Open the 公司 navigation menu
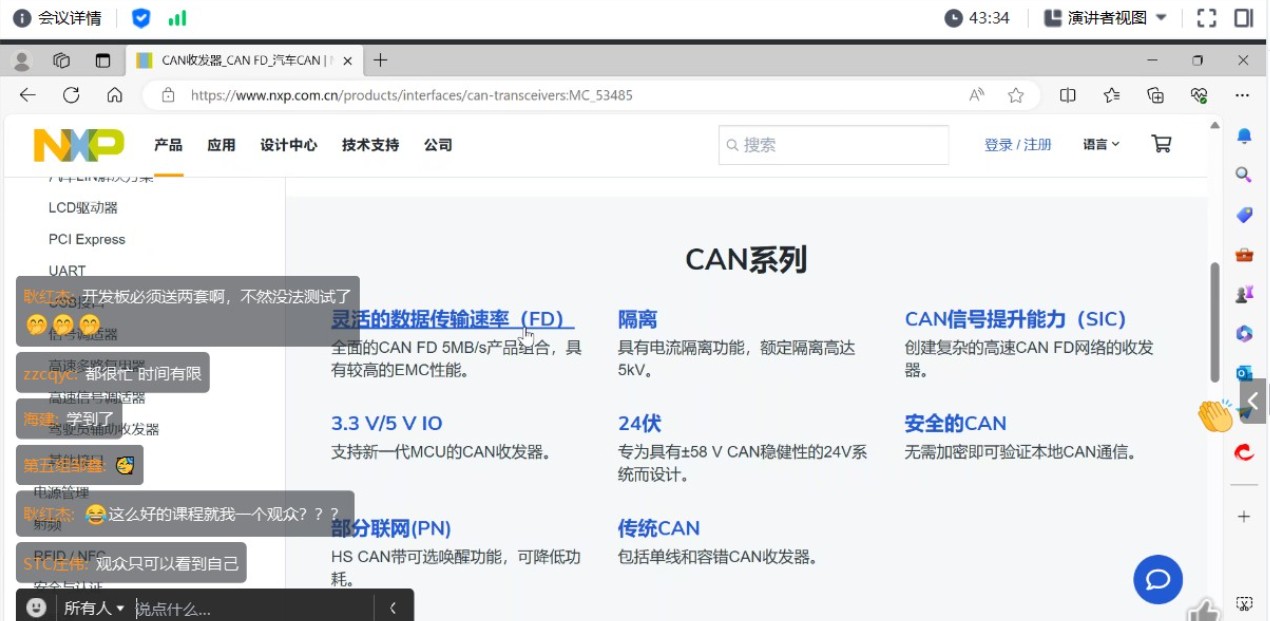This screenshot has width=1270, height=621. 438,145
